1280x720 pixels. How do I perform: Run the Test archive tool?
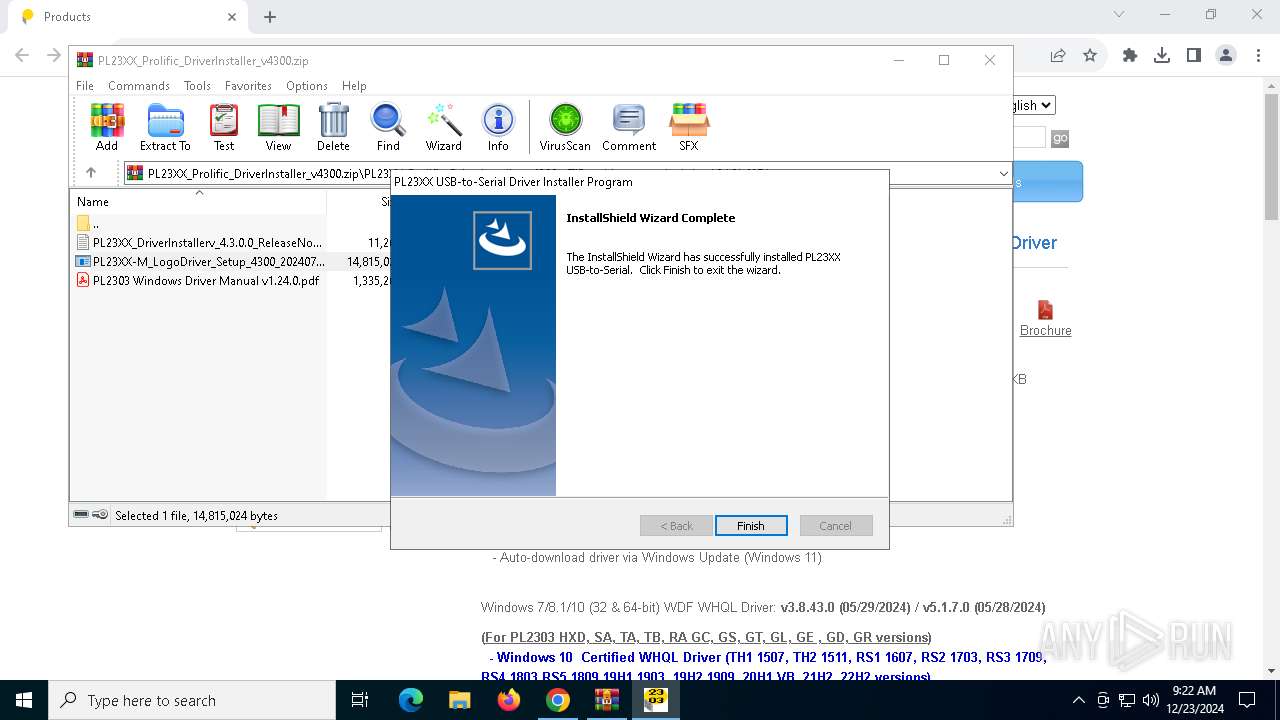tap(224, 127)
